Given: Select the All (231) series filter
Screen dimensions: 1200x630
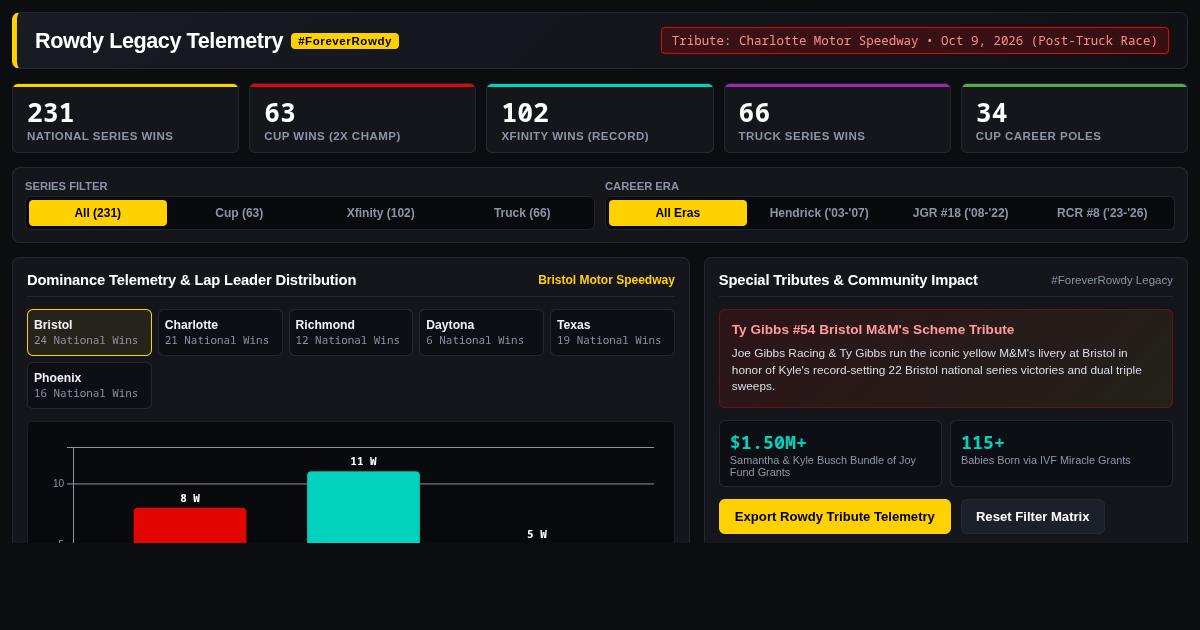Looking at the screenshot, I should [98, 213].
